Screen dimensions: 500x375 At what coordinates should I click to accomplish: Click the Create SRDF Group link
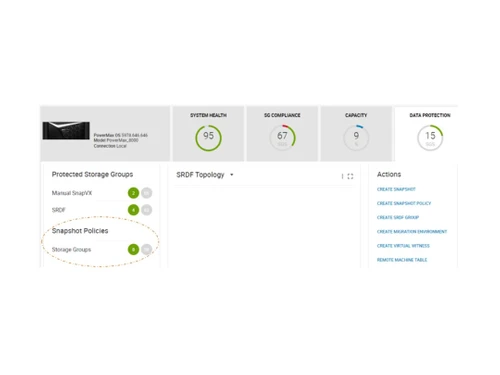398,217
